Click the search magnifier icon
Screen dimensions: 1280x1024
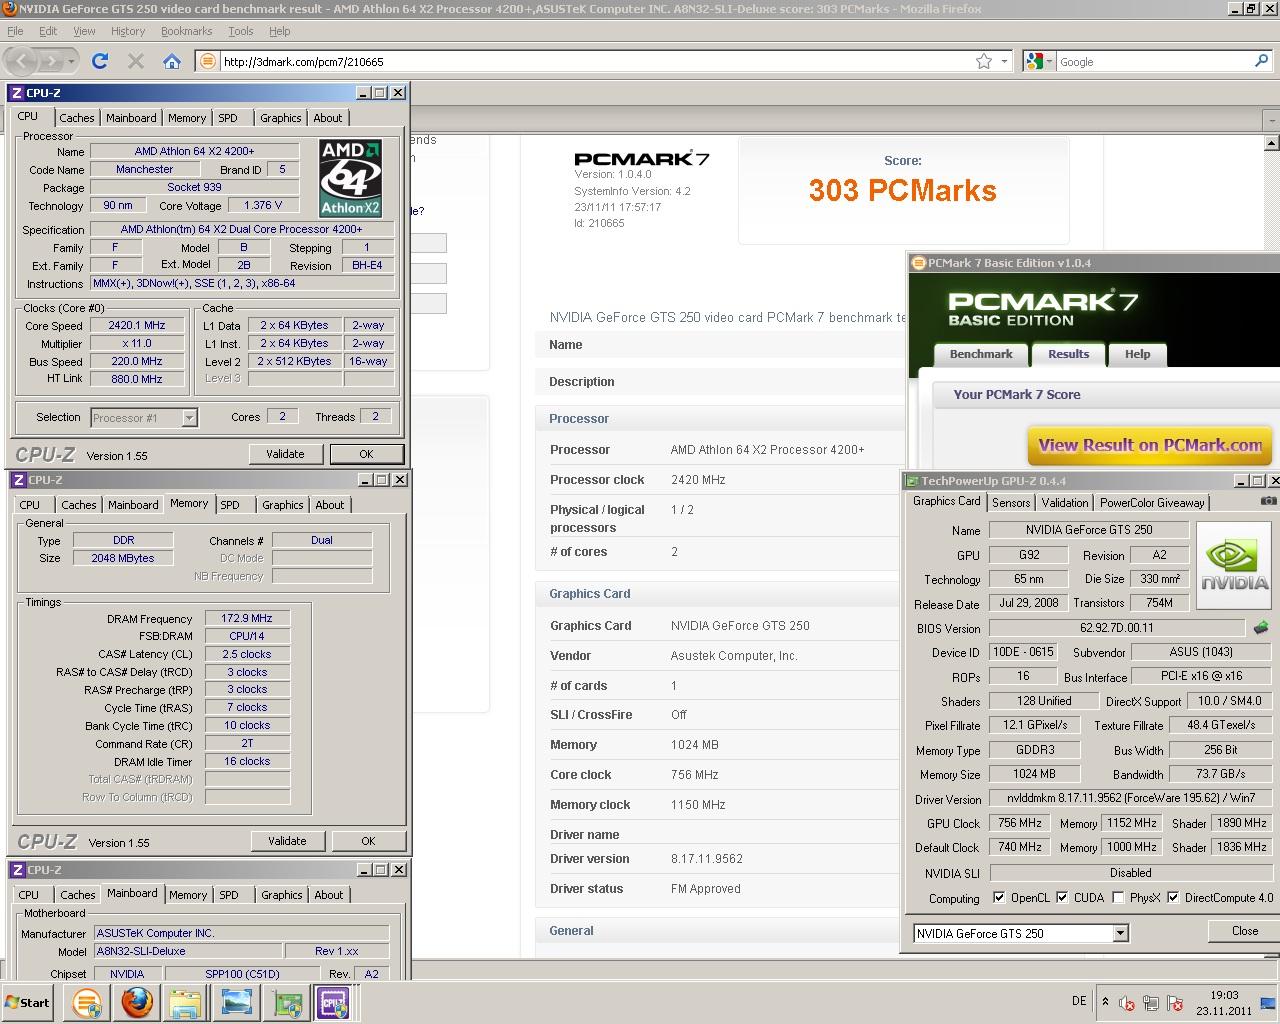pyautogui.click(x=1261, y=61)
